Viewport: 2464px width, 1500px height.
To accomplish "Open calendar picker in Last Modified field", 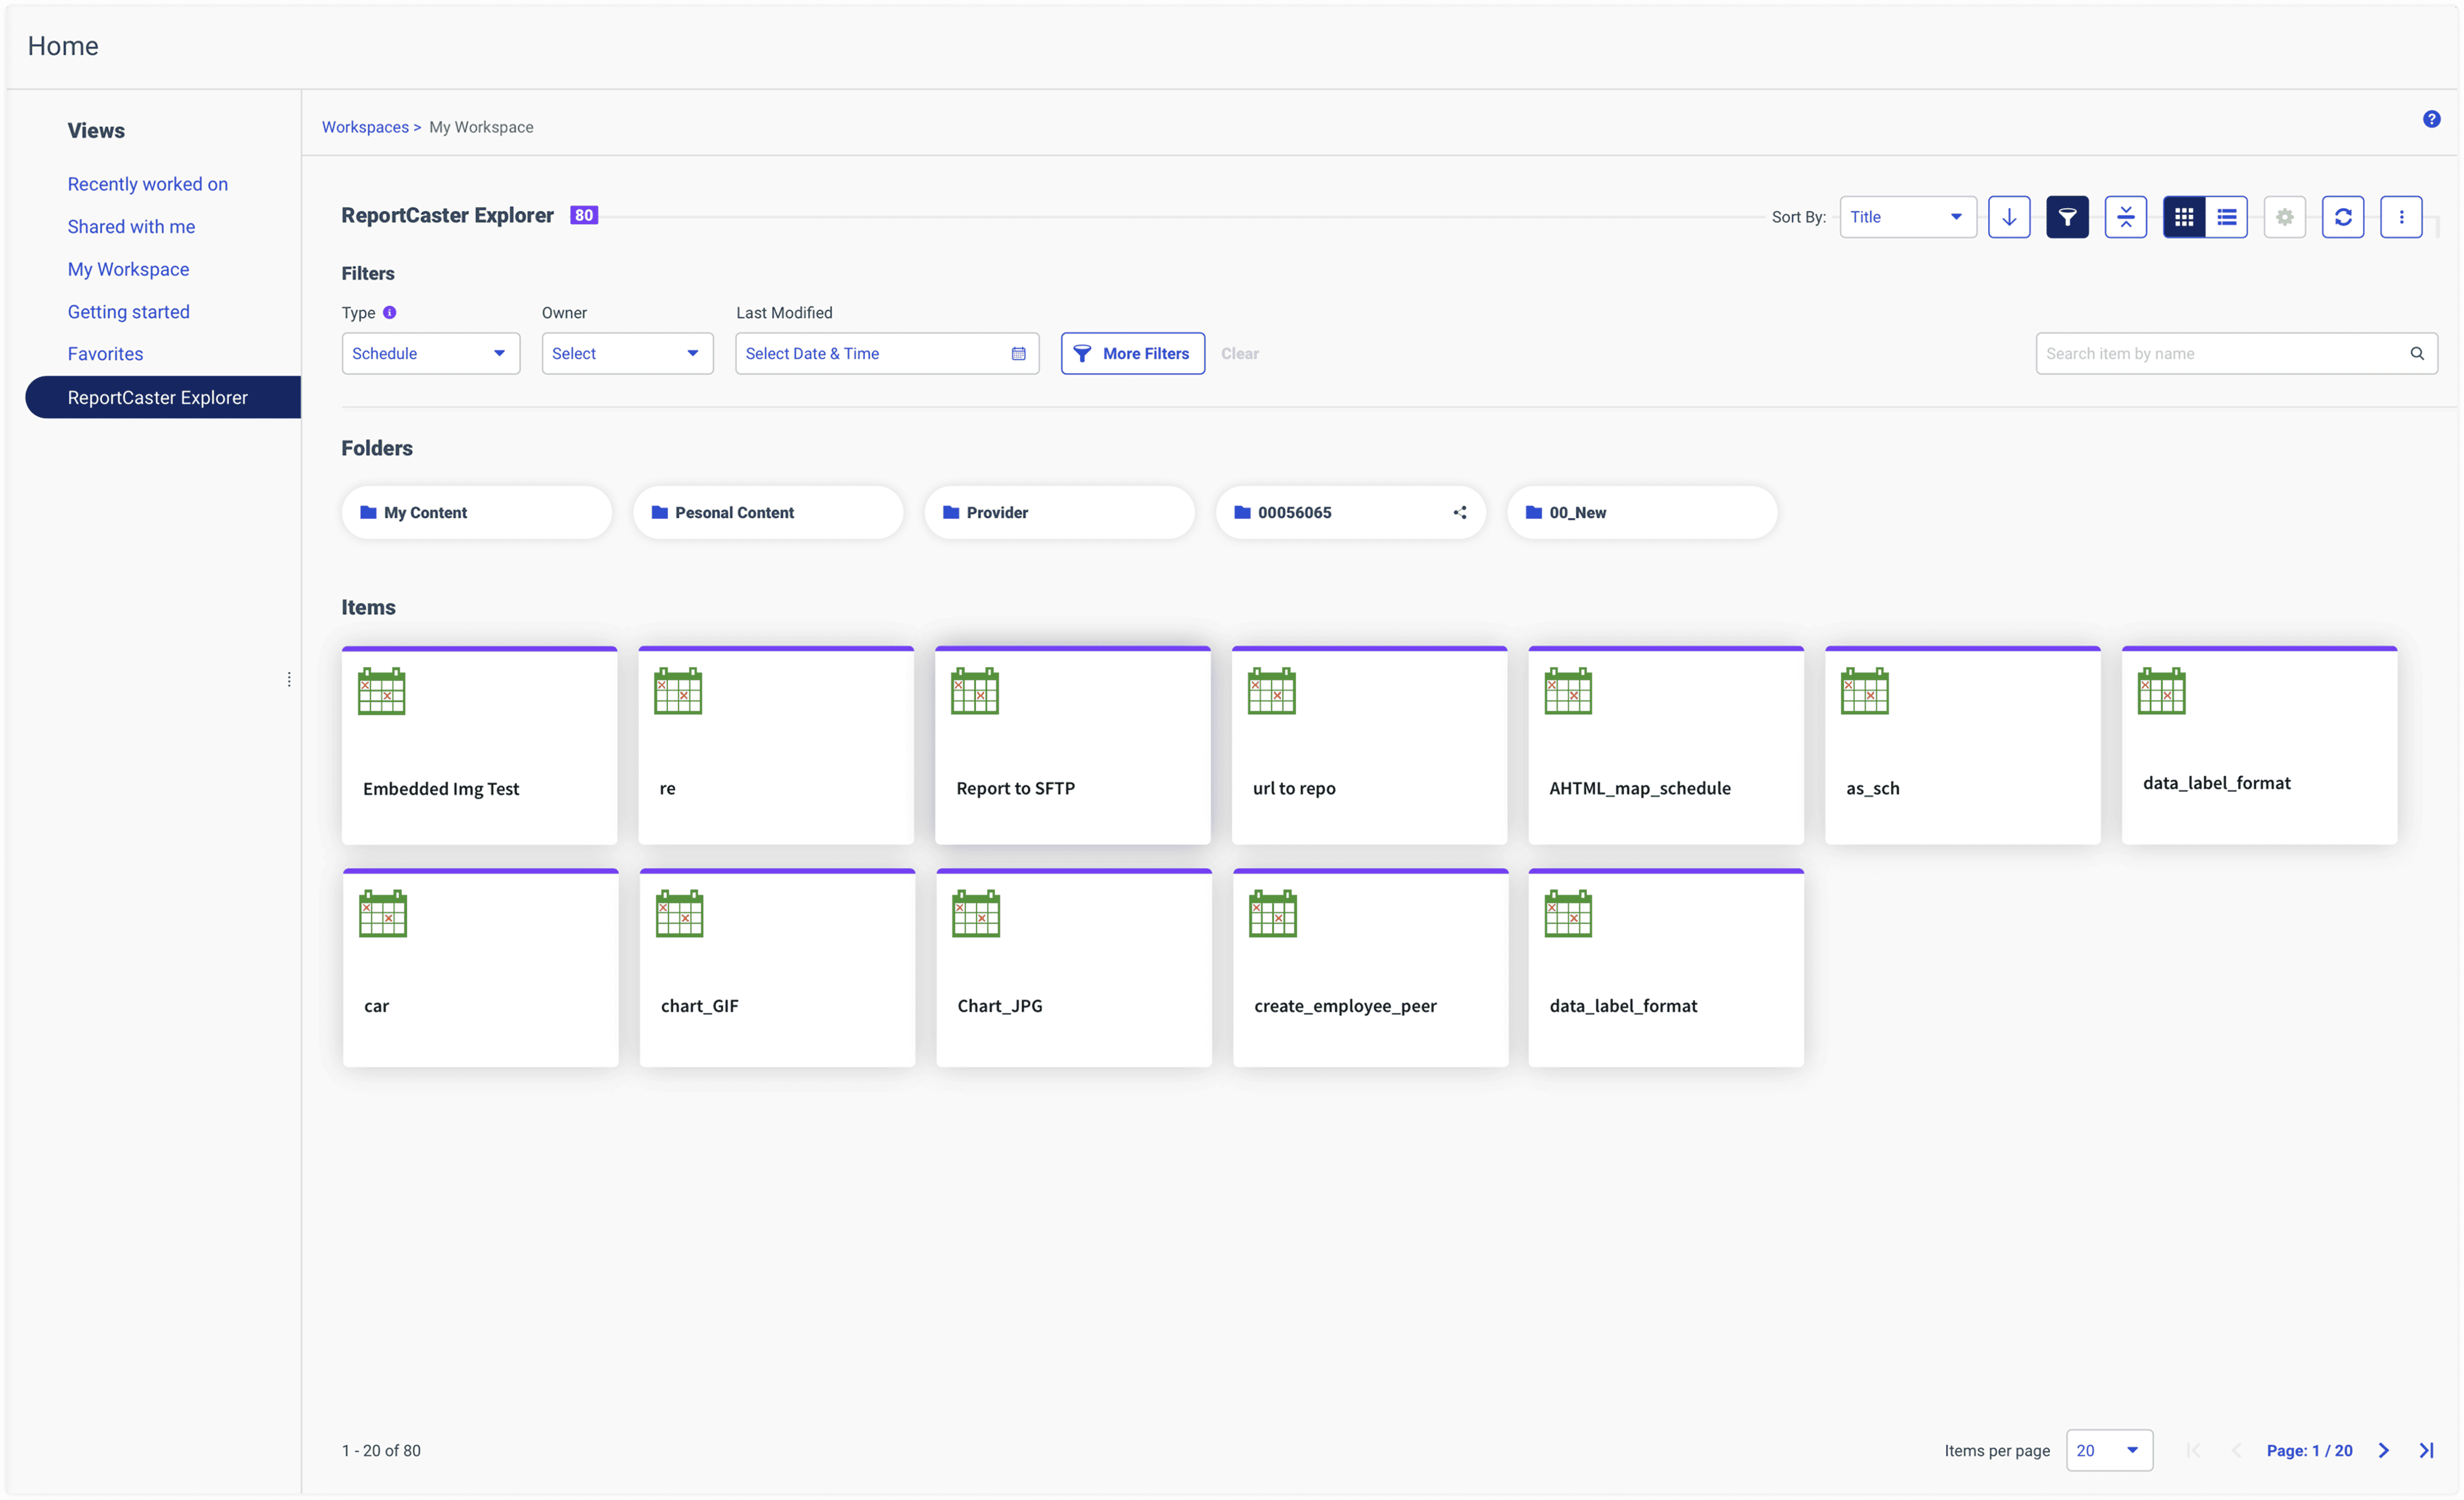I will (1018, 354).
